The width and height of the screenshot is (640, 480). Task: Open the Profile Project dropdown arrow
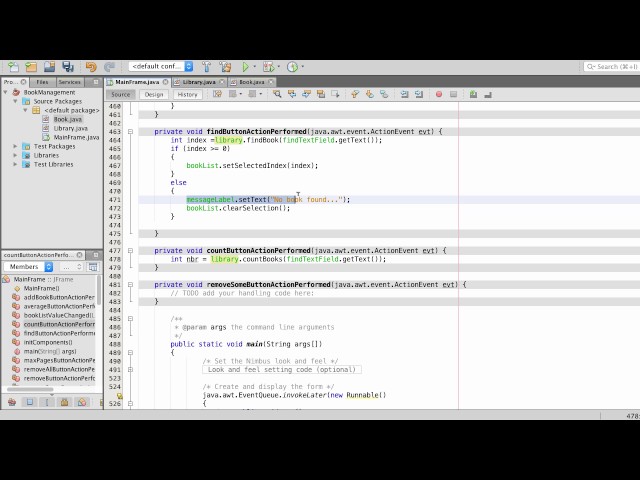tap(302, 67)
